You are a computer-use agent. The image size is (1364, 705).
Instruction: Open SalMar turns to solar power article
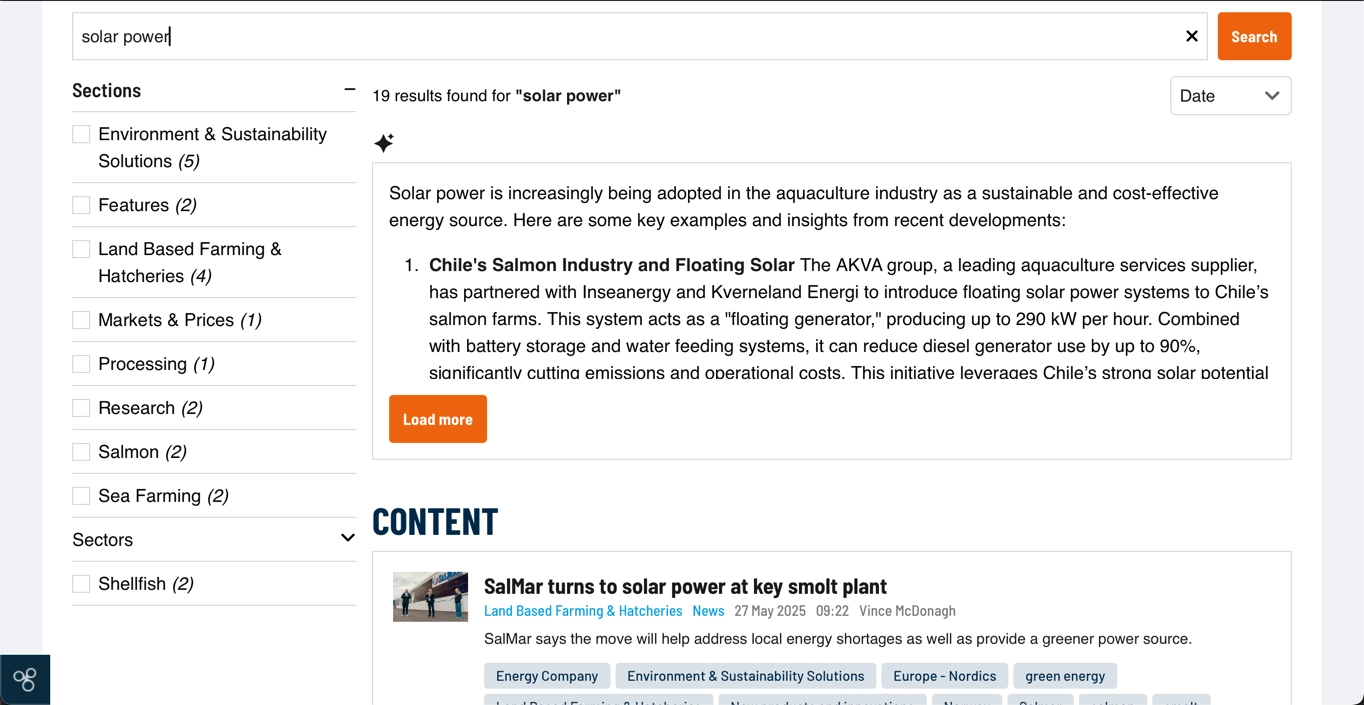[x=685, y=586]
